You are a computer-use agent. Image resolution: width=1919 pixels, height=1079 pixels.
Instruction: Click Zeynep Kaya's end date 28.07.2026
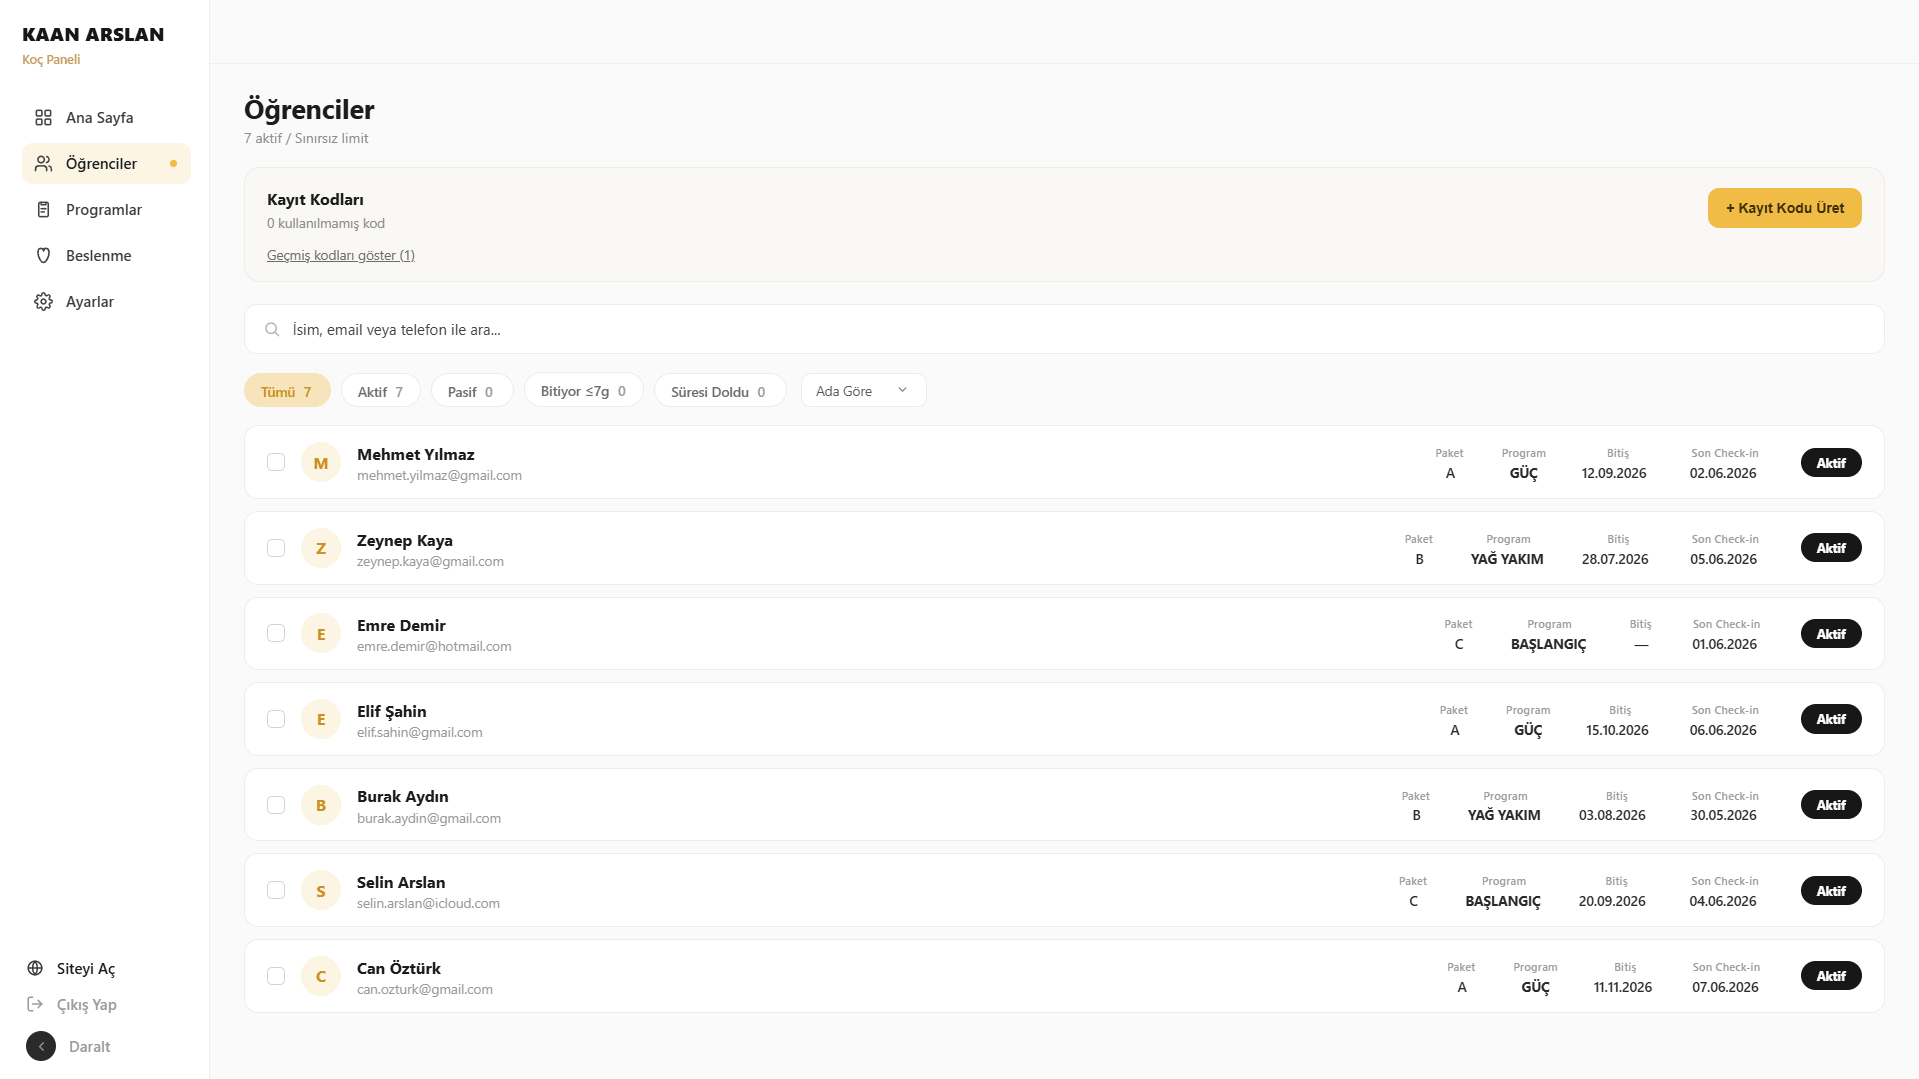point(1615,559)
